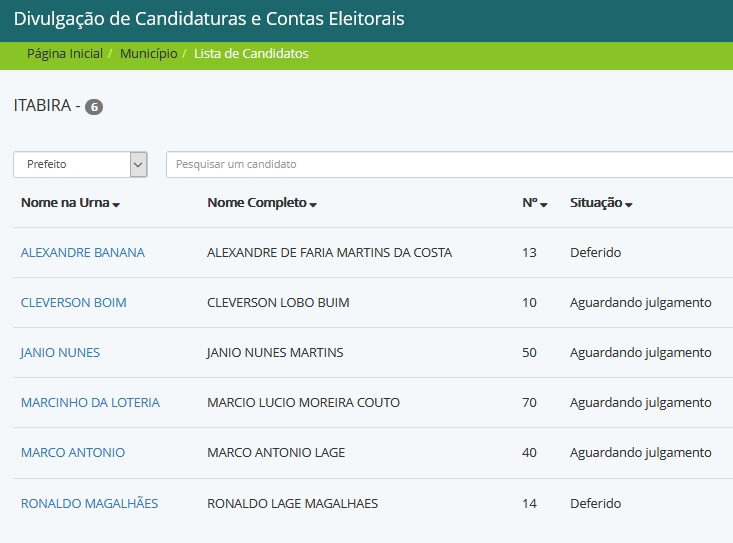Sort by Nº column arrow
Screen dimensions: 733x543
pyautogui.click(x=544, y=204)
